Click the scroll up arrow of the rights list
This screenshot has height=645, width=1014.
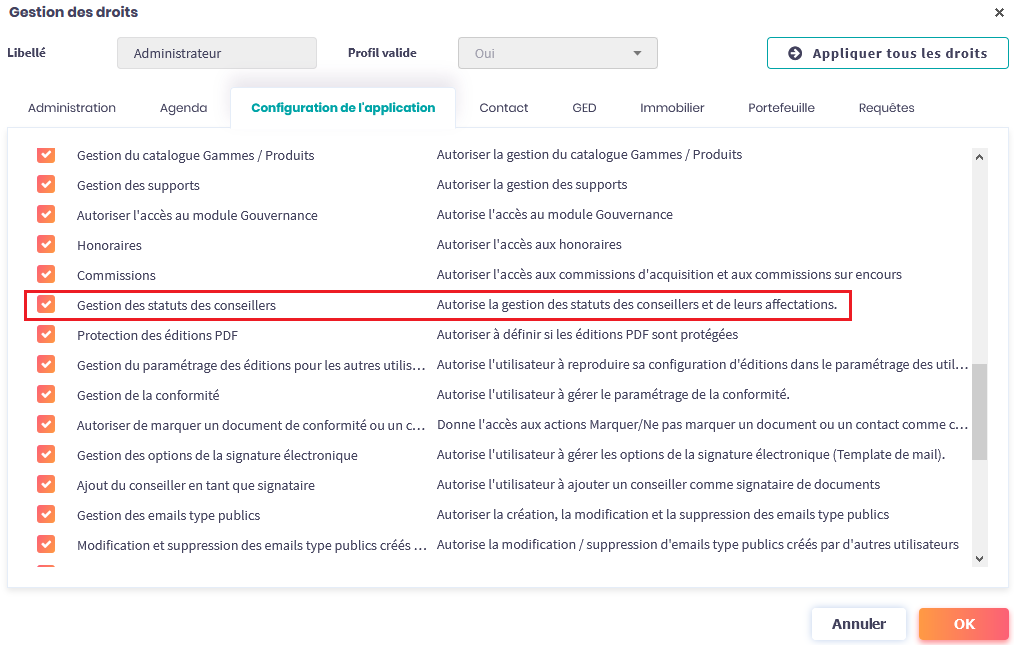point(979,156)
